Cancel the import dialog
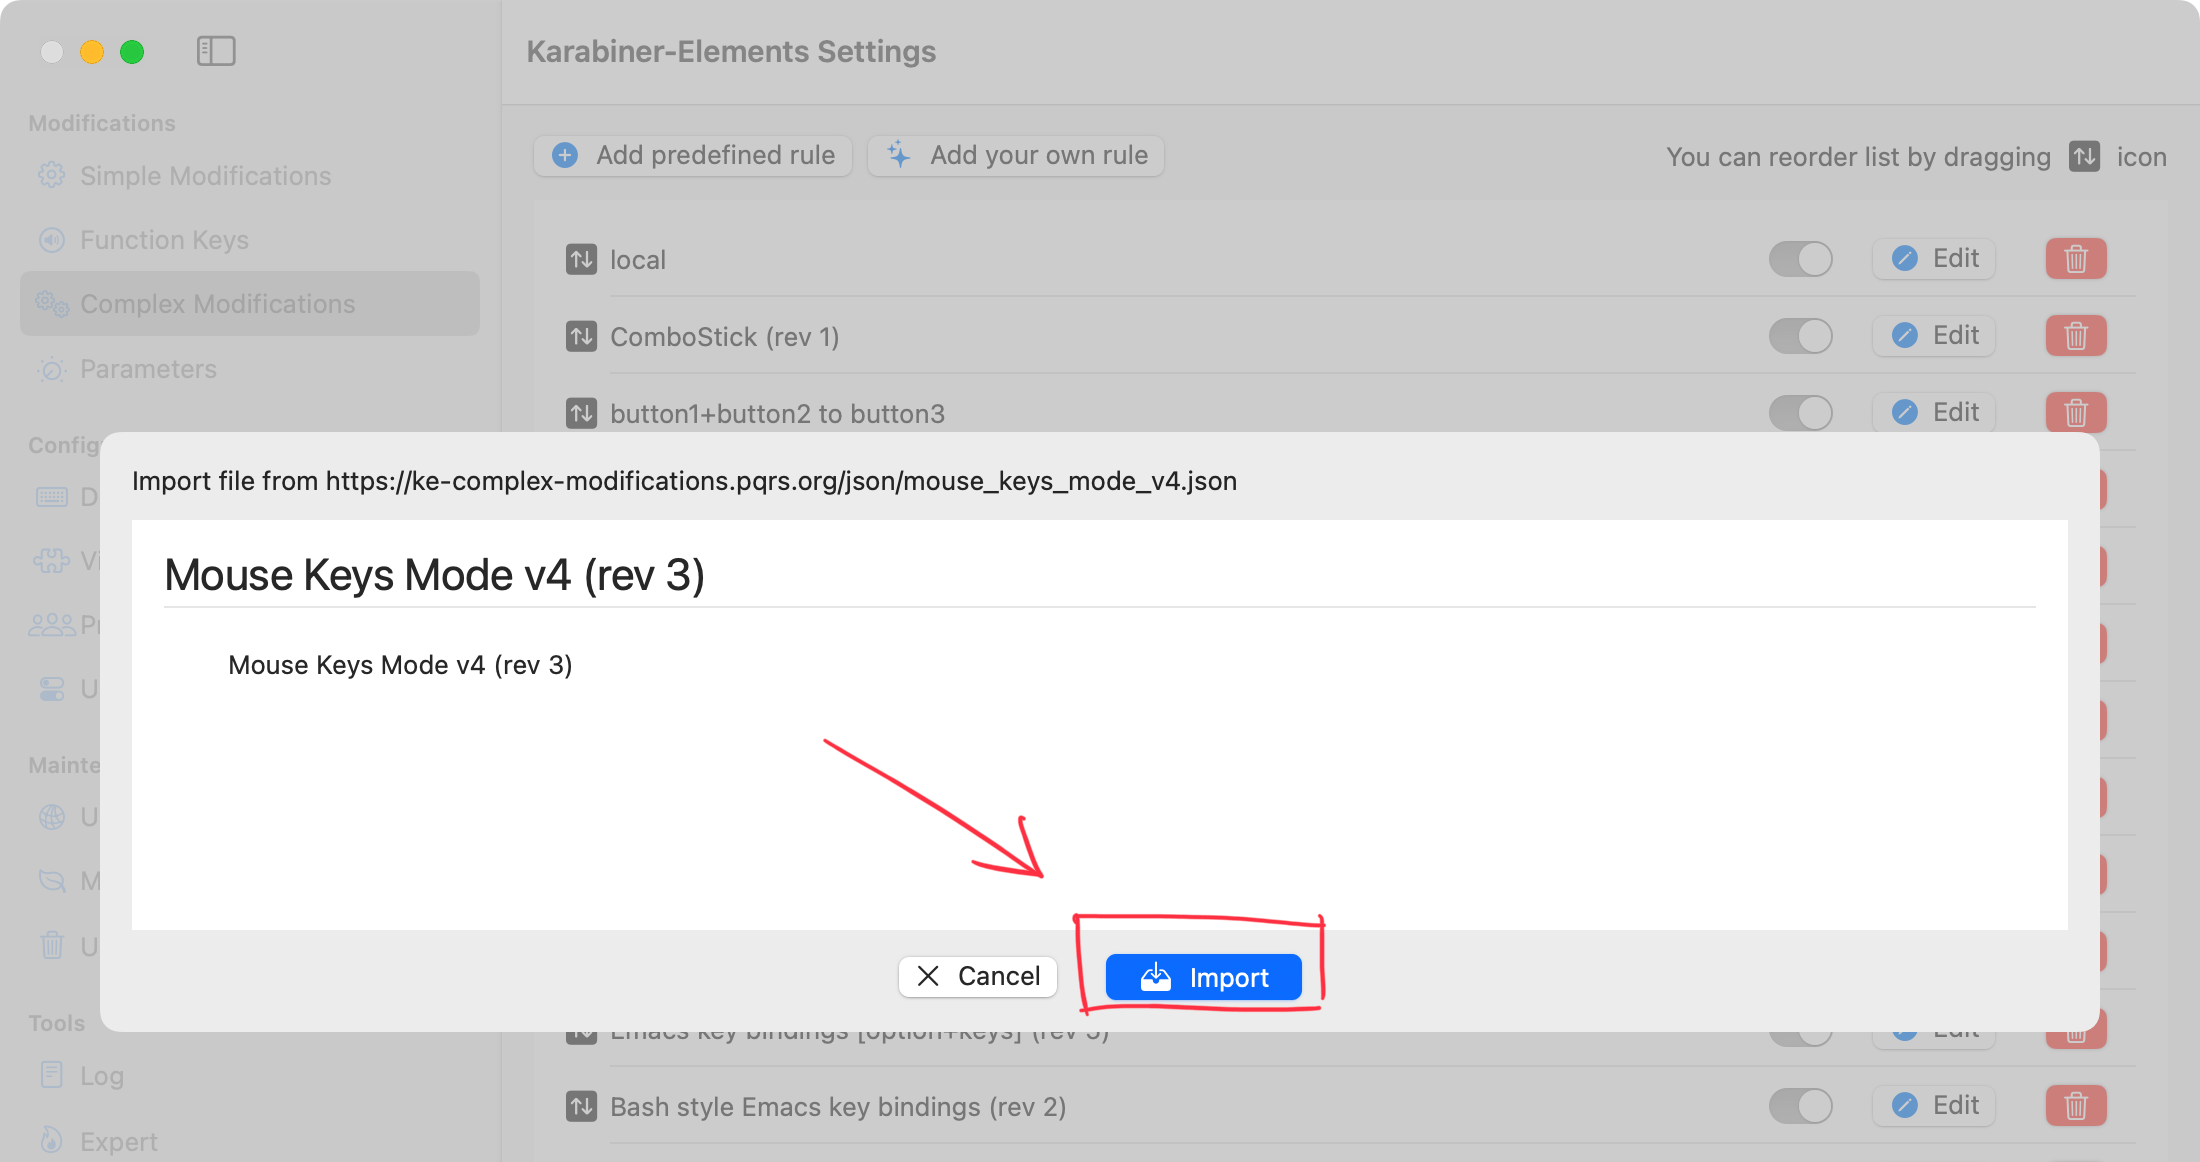 (978, 976)
